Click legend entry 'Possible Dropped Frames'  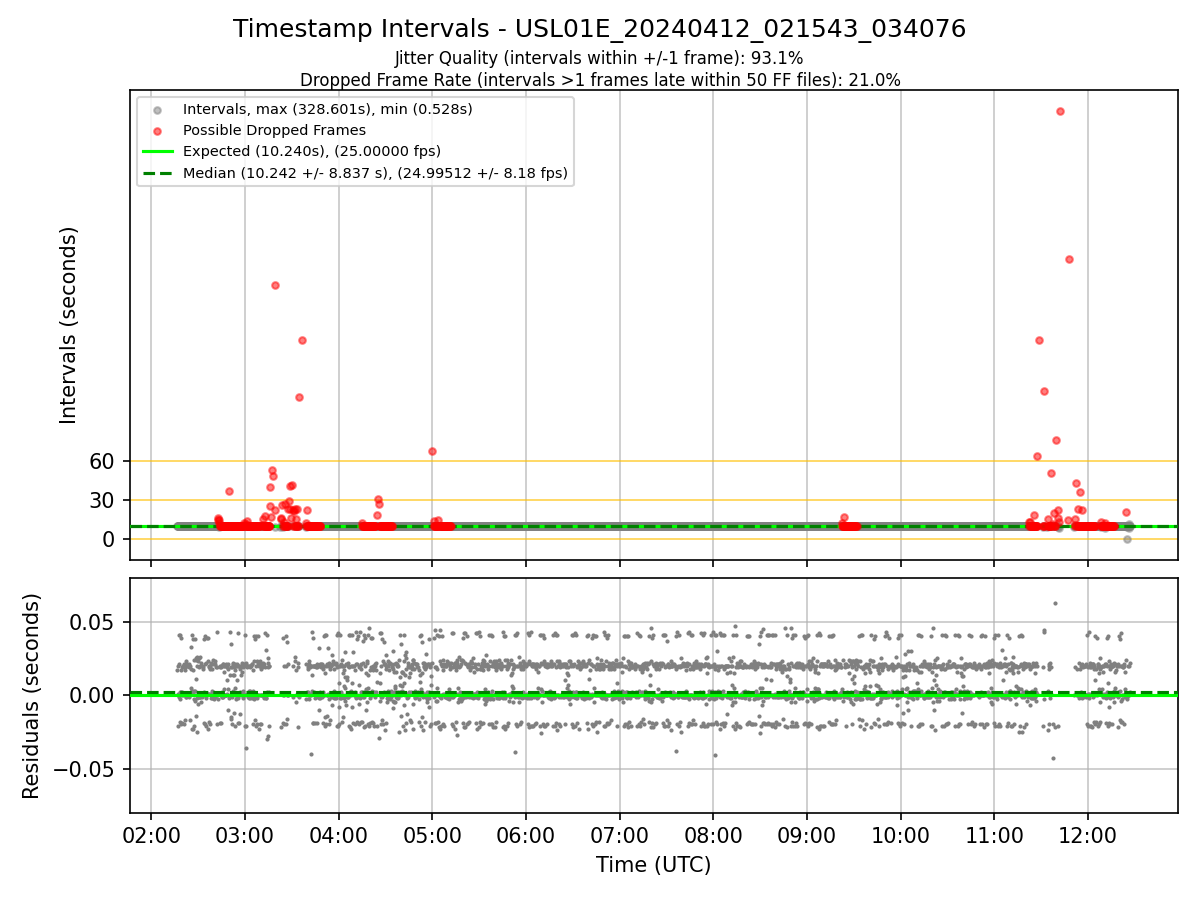tap(274, 130)
